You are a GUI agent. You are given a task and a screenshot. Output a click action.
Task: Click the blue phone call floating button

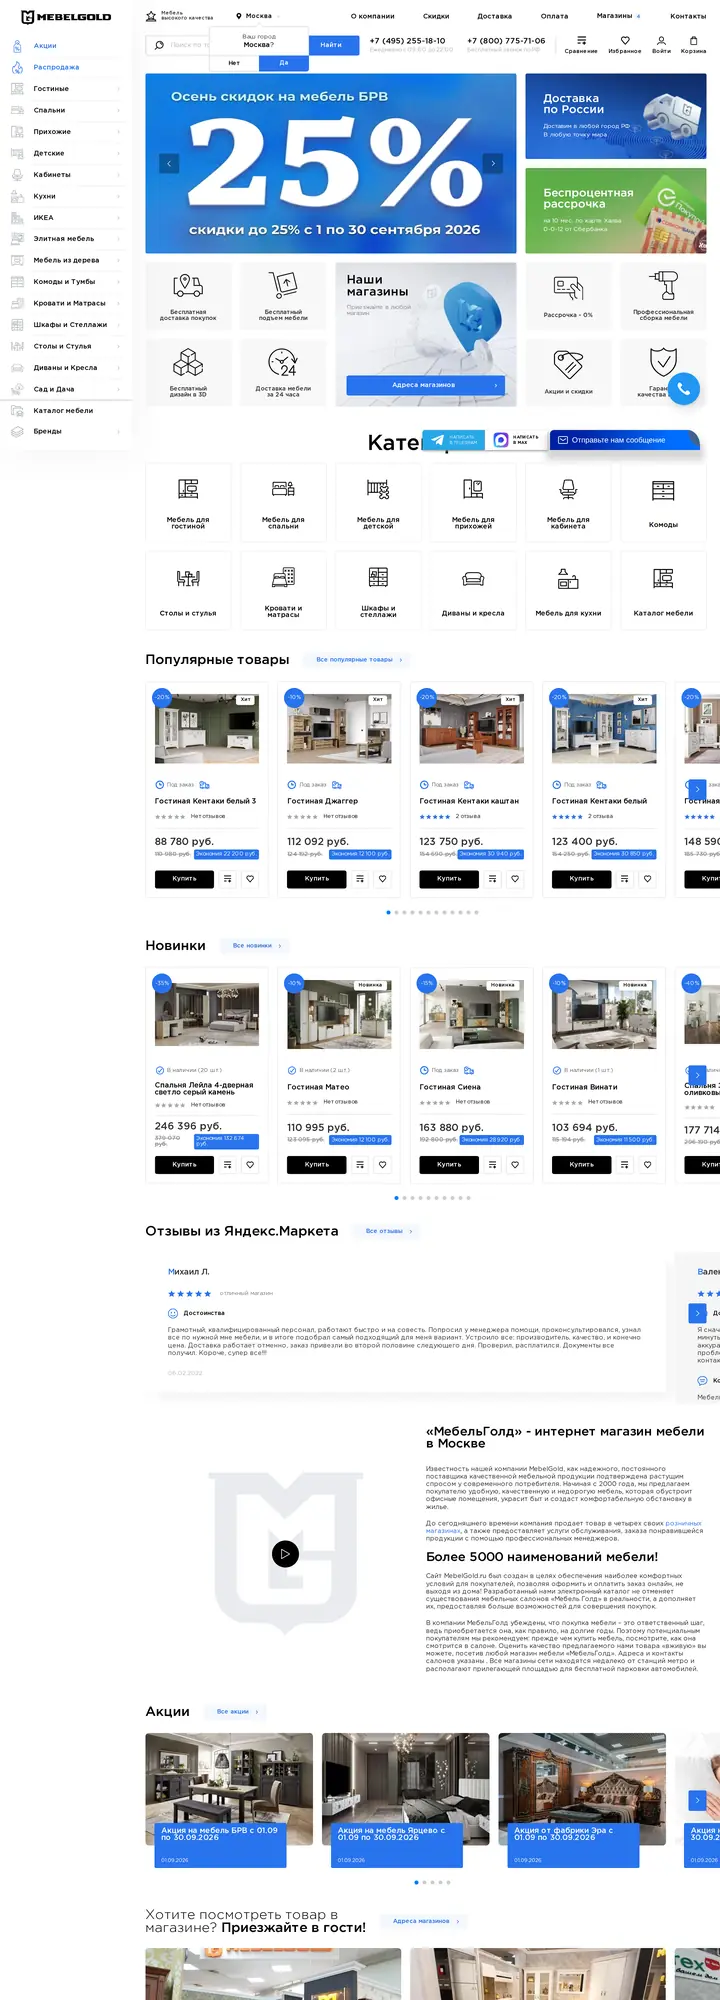coord(684,389)
